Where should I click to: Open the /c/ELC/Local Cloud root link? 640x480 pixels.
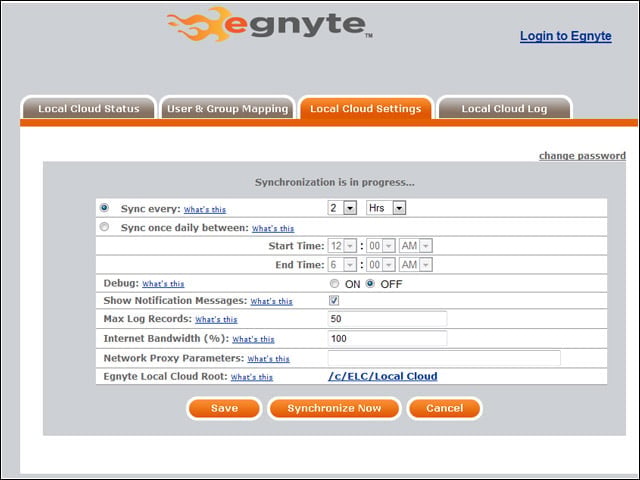pyautogui.click(x=383, y=376)
